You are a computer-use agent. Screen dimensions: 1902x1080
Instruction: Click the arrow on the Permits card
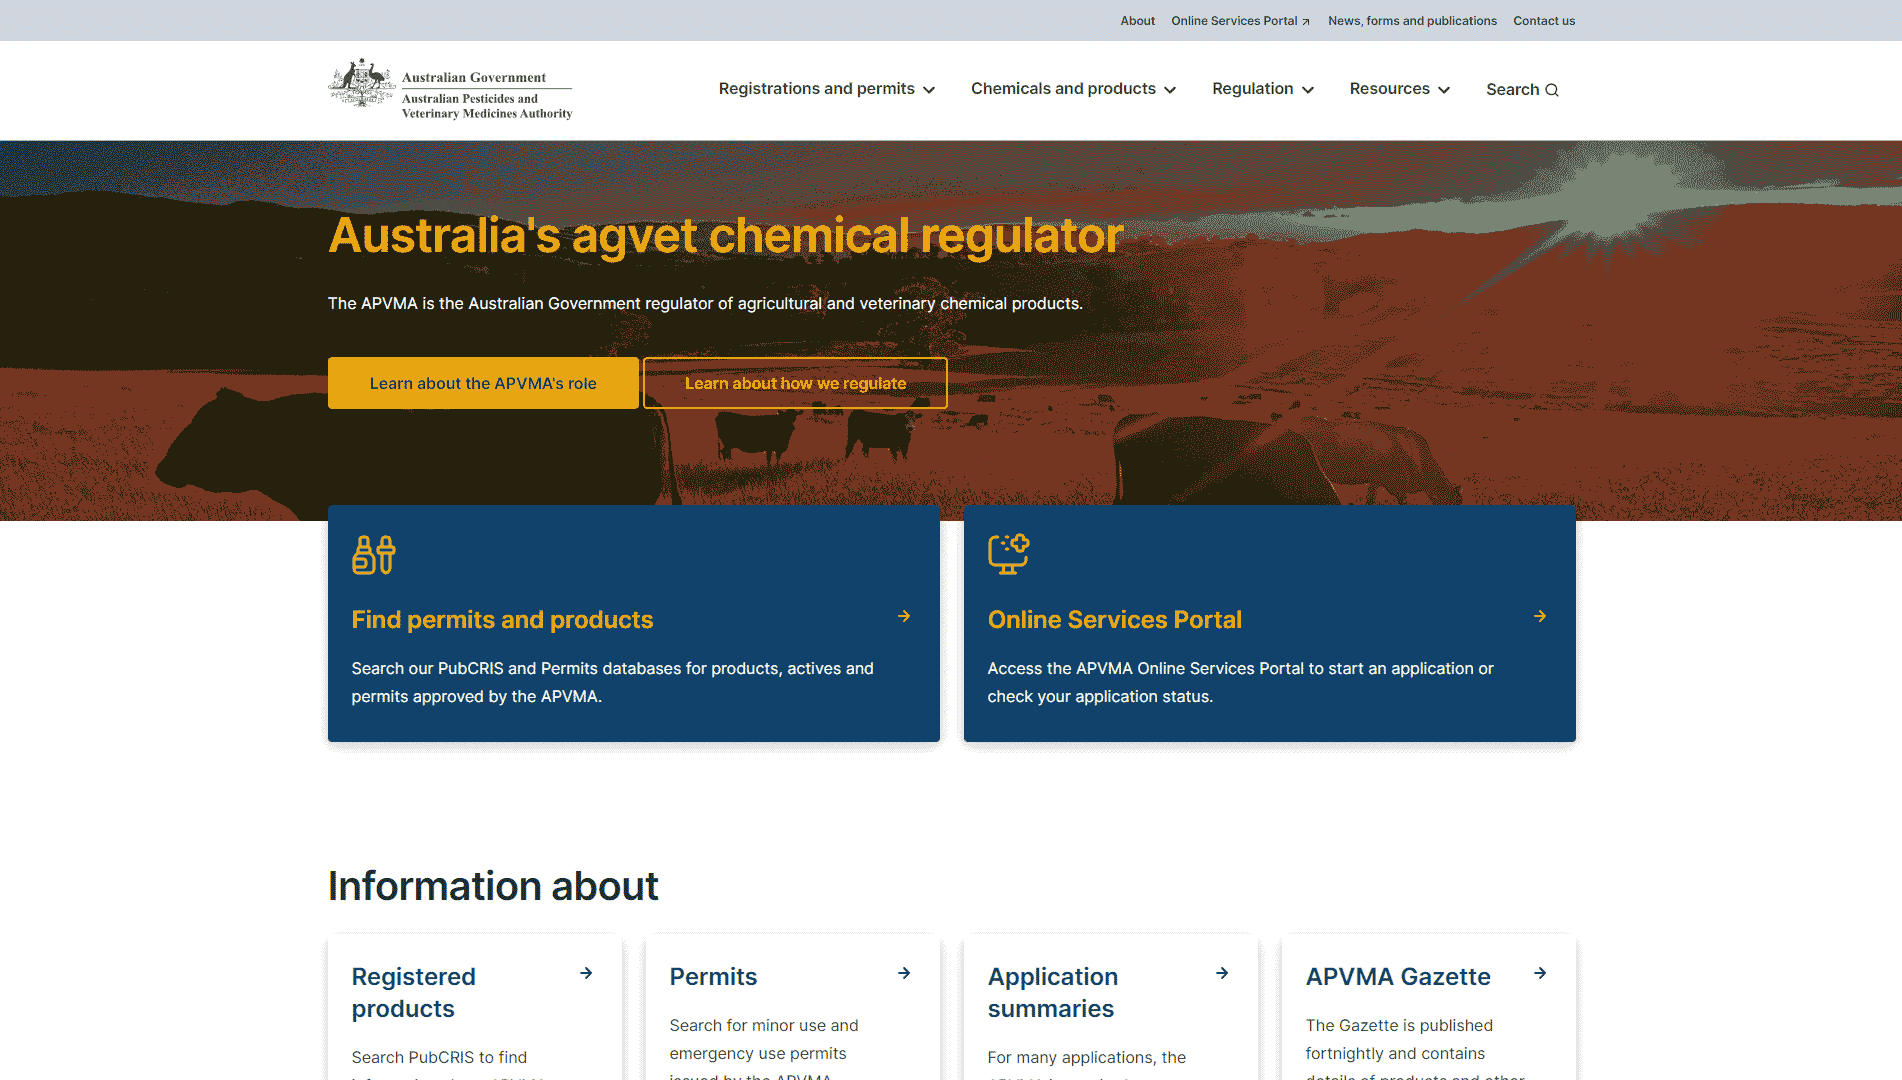click(904, 973)
